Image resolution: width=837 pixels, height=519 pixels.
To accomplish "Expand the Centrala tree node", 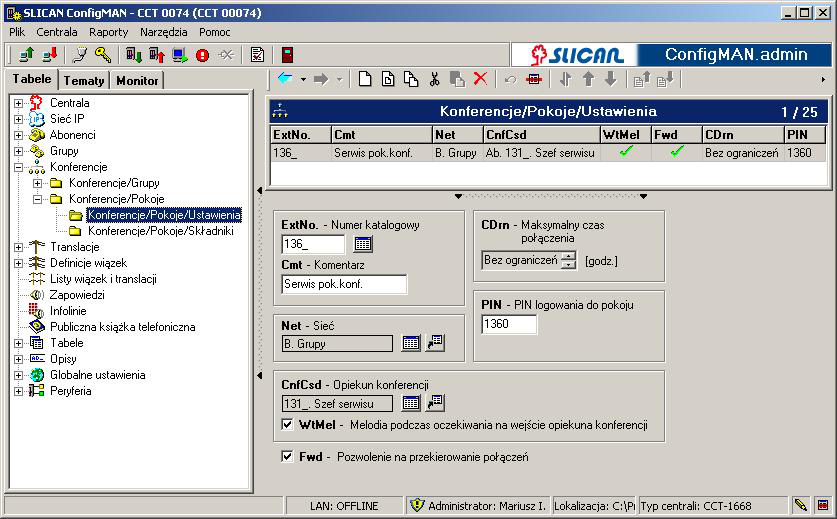I will tap(18, 103).
